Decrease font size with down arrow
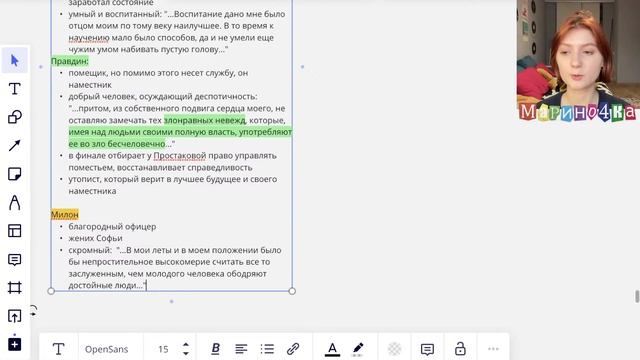The height and width of the screenshot is (360, 640). coord(186,353)
